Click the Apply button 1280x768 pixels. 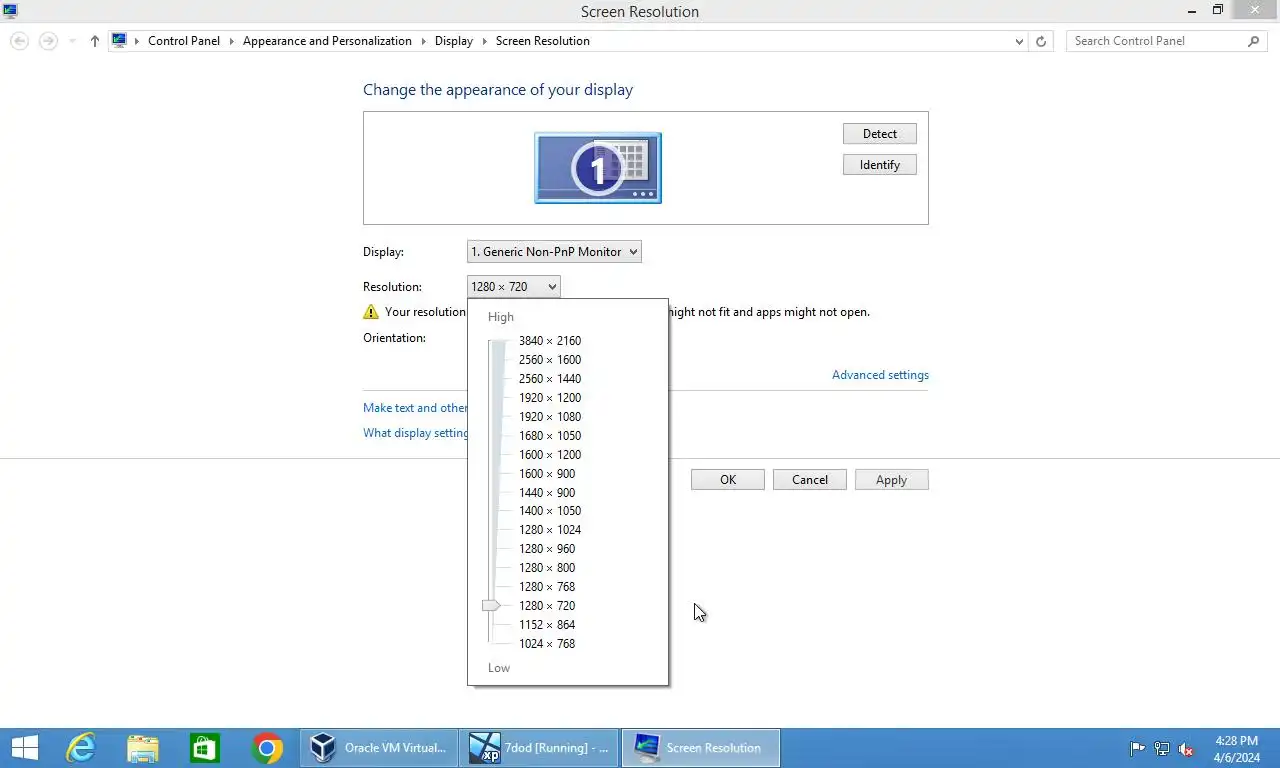[892, 480]
